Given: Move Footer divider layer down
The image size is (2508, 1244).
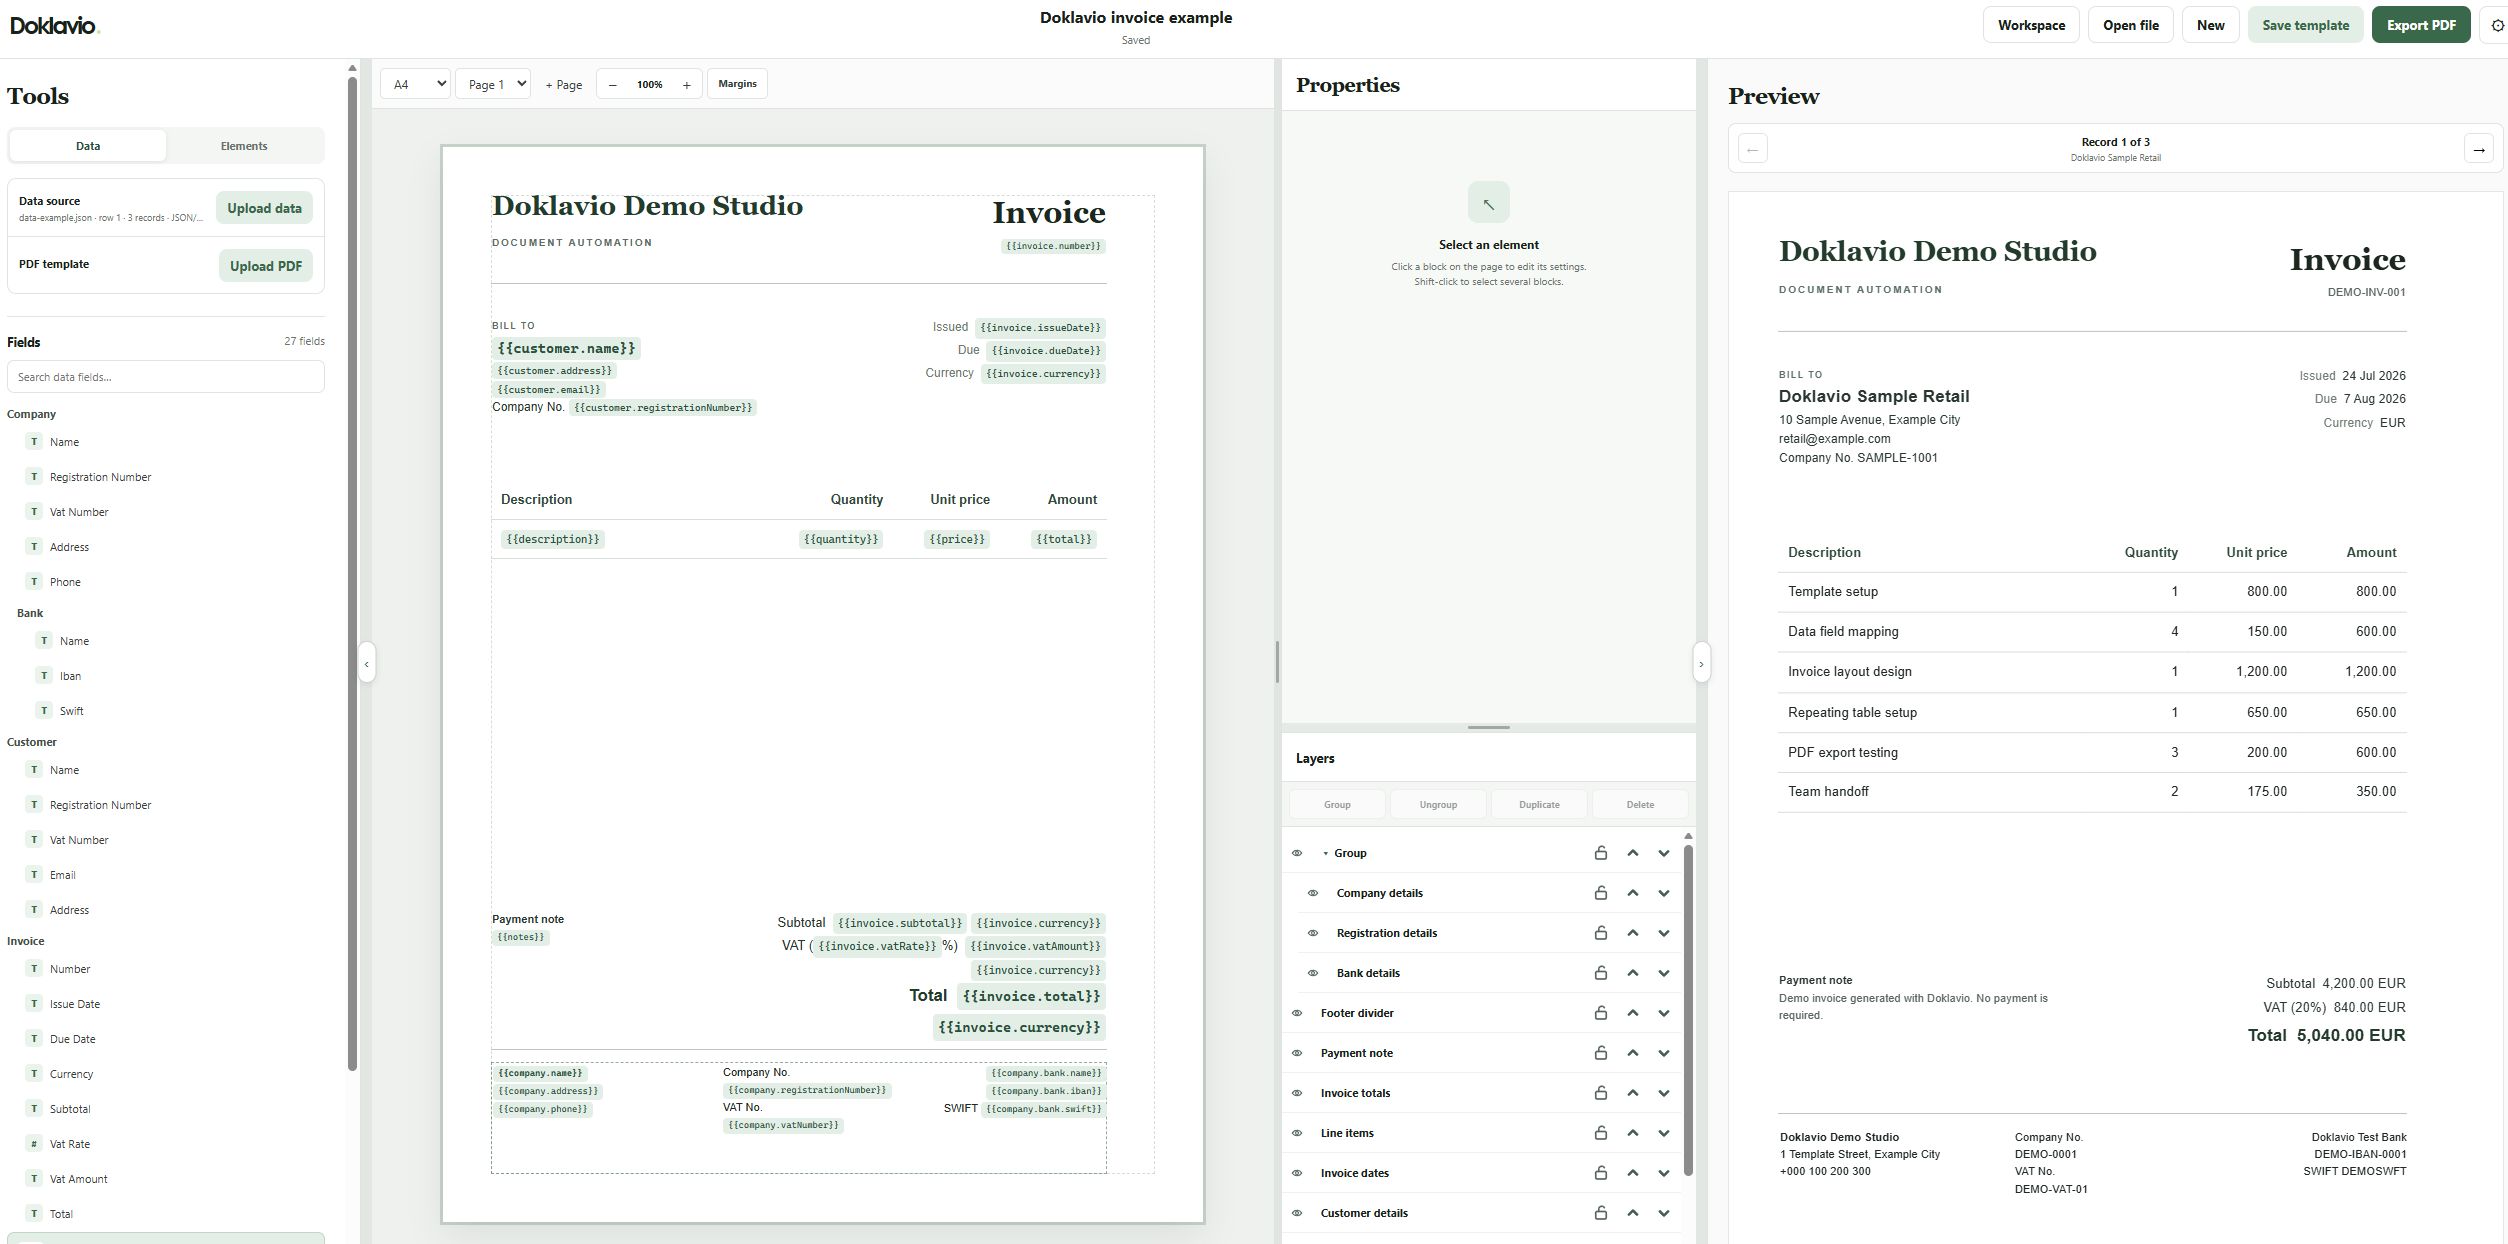Looking at the screenshot, I should (x=1664, y=1013).
